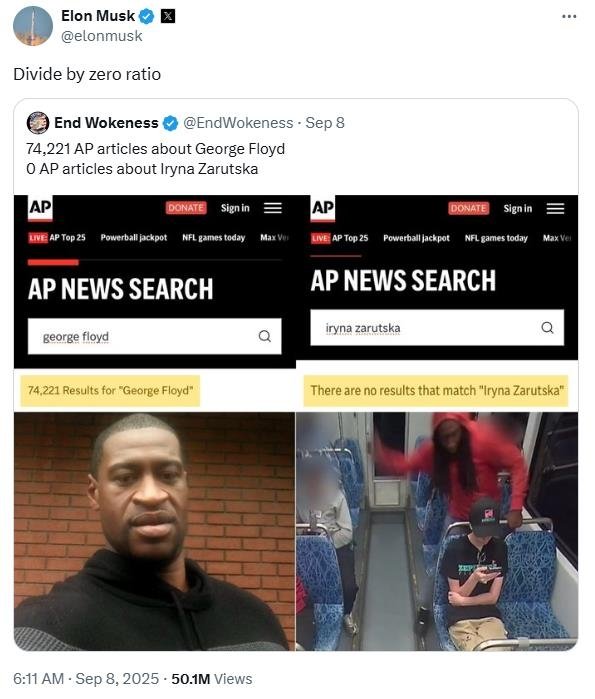Click the 6:11 AM Sep 8, 2025 timestamp
This screenshot has width=595, height=699.
click(86, 678)
